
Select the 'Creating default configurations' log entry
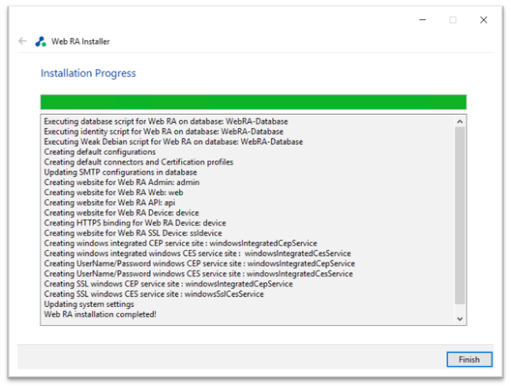100,152
